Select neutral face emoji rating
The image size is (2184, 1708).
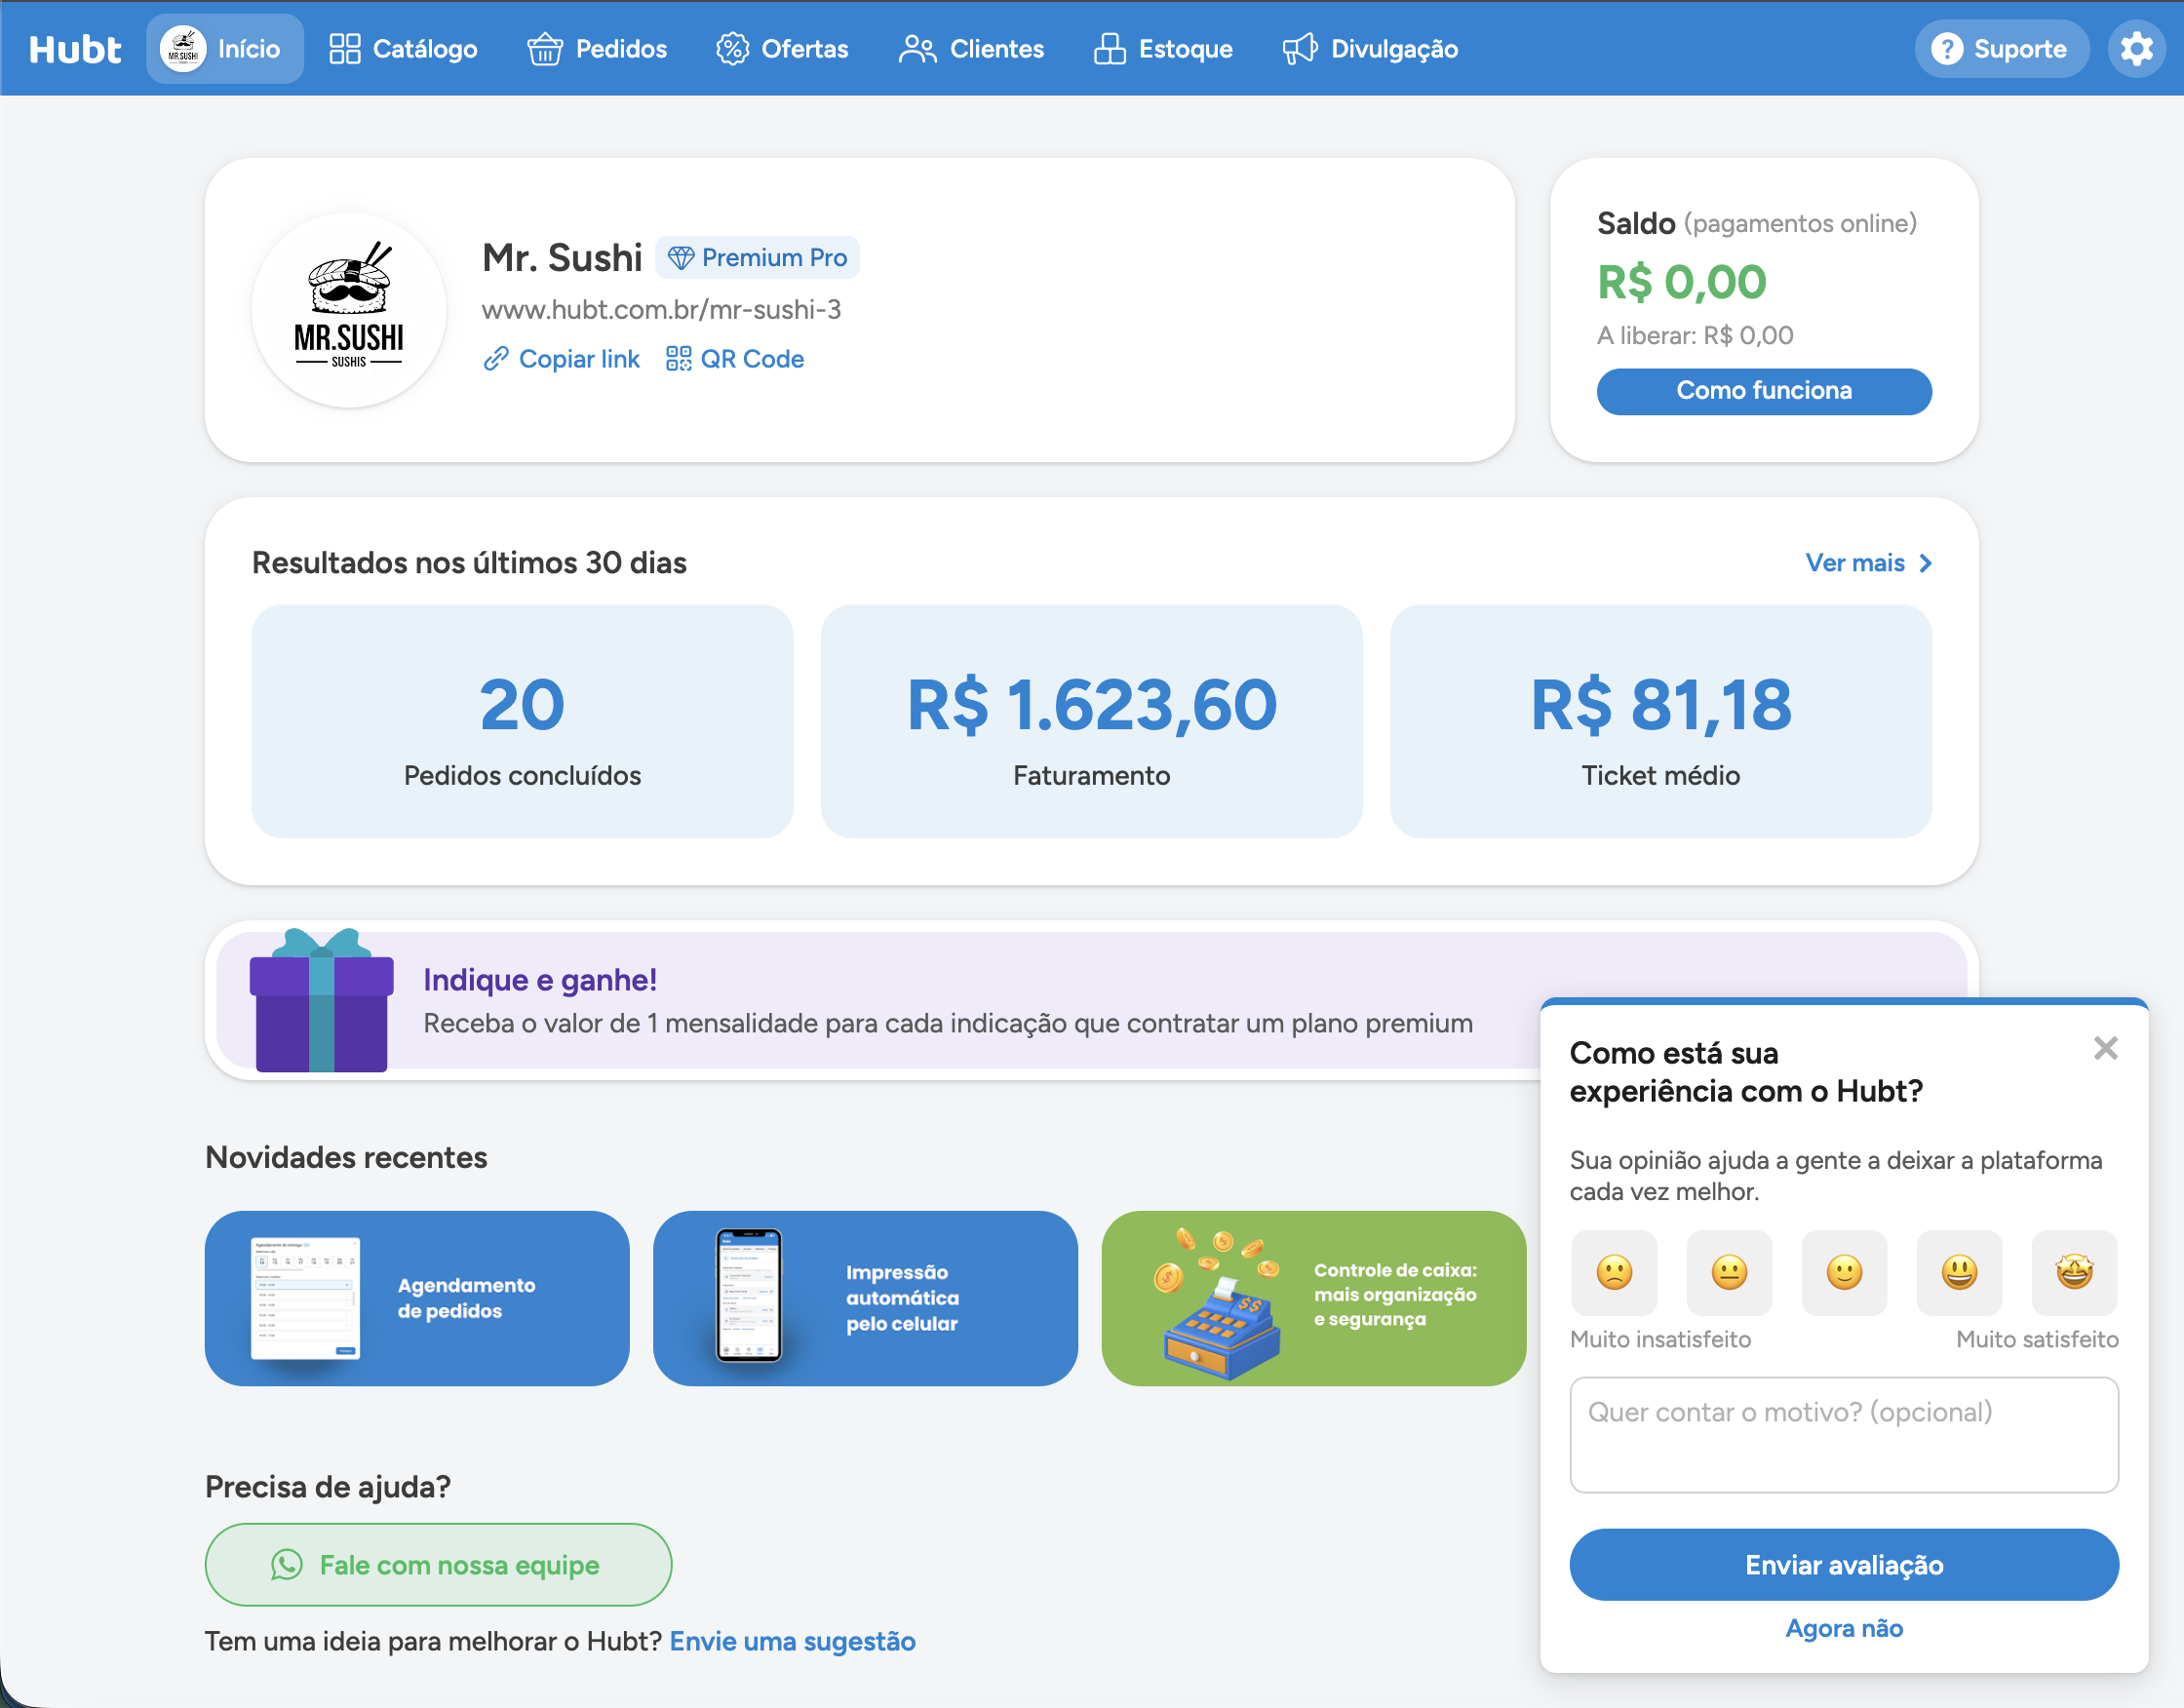[1729, 1272]
